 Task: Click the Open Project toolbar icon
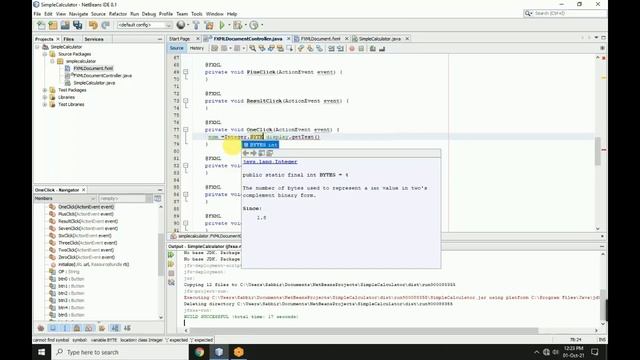click(65, 25)
